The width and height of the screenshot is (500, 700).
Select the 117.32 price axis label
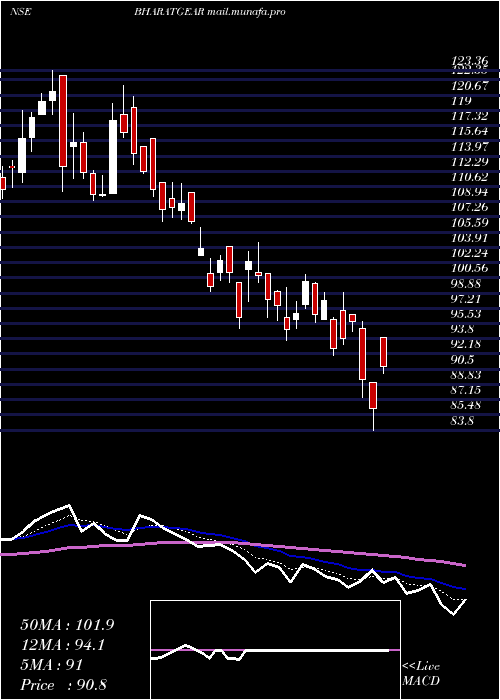coord(468,116)
